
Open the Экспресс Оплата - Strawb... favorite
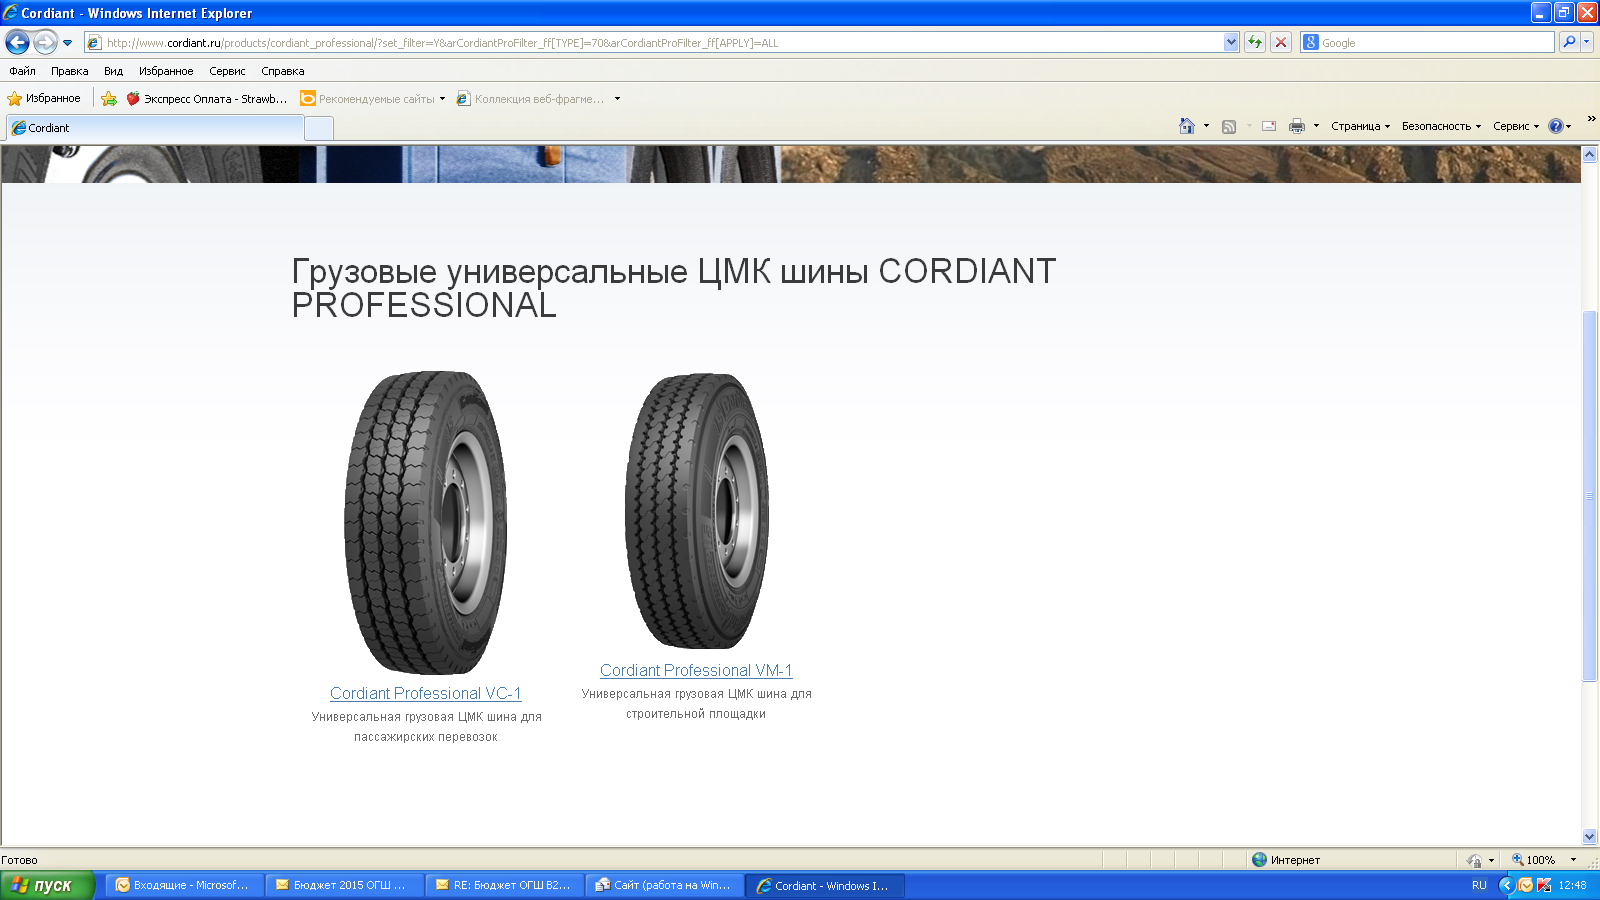click(x=207, y=98)
